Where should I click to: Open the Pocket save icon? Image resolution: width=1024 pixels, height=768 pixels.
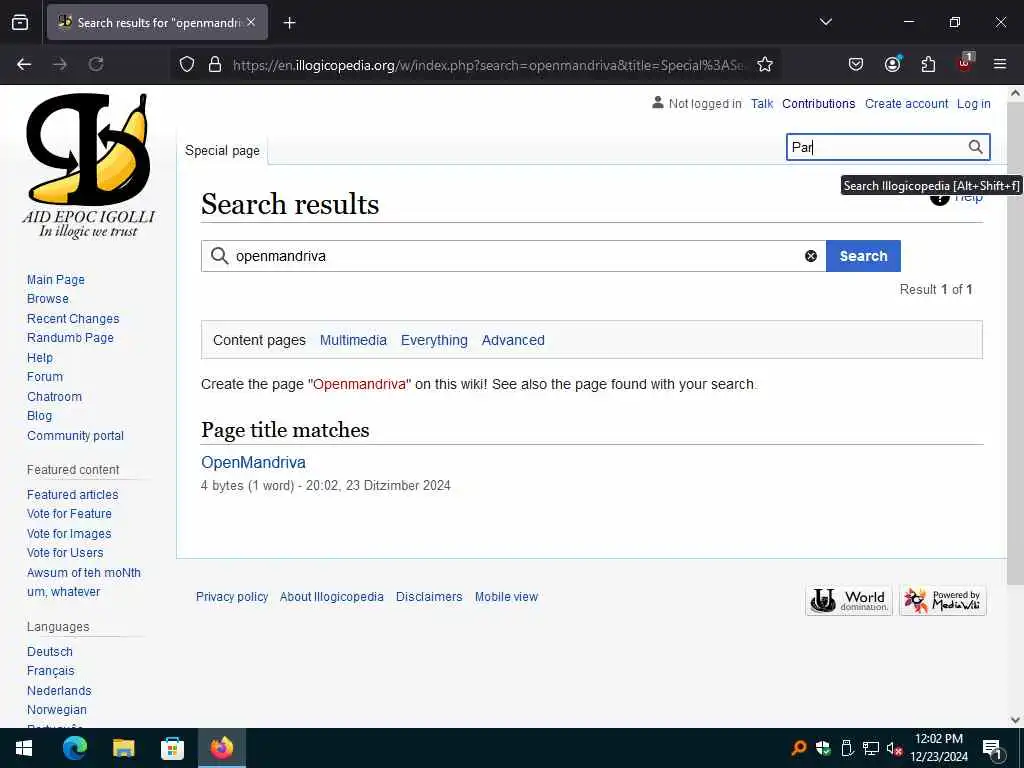(x=856, y=65)
